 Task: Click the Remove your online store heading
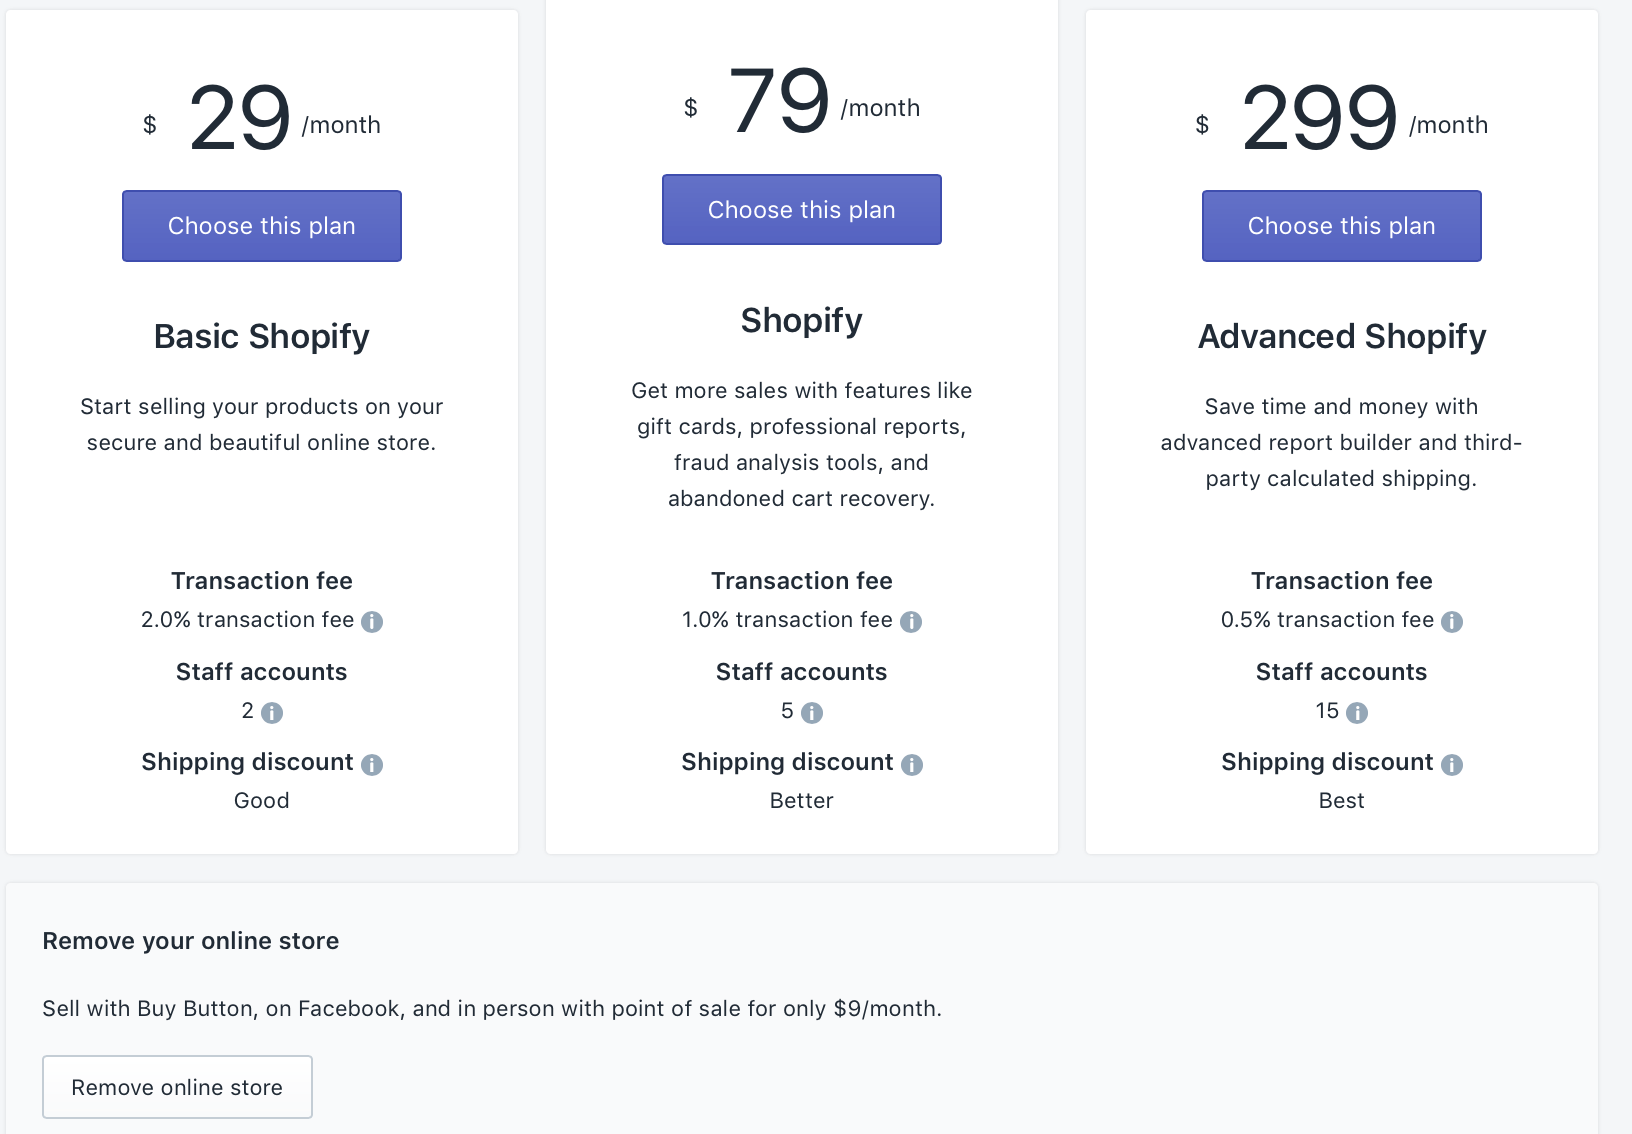(x=191, y=941)
